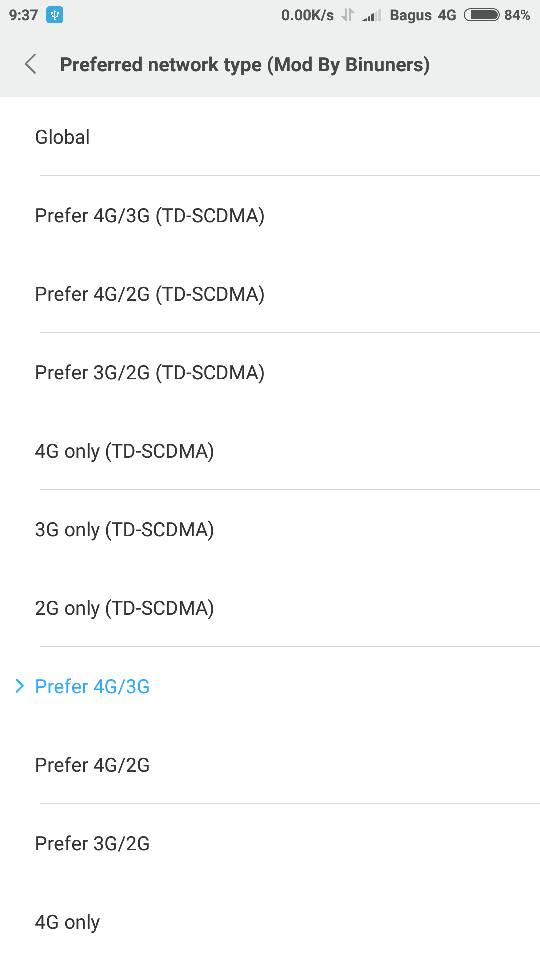Screen dimensions: 540x960
Task: Choose Prefer 3G/2G (TD-SCDMA)
Action: tap(270, 372)
